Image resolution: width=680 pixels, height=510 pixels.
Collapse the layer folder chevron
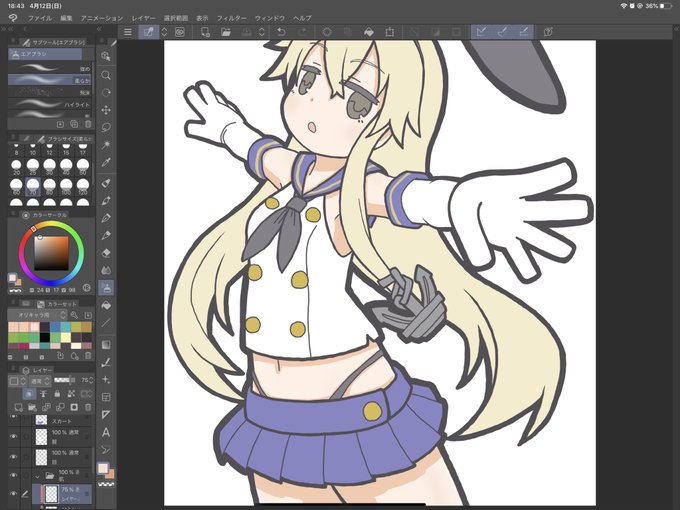coord(37,476)
